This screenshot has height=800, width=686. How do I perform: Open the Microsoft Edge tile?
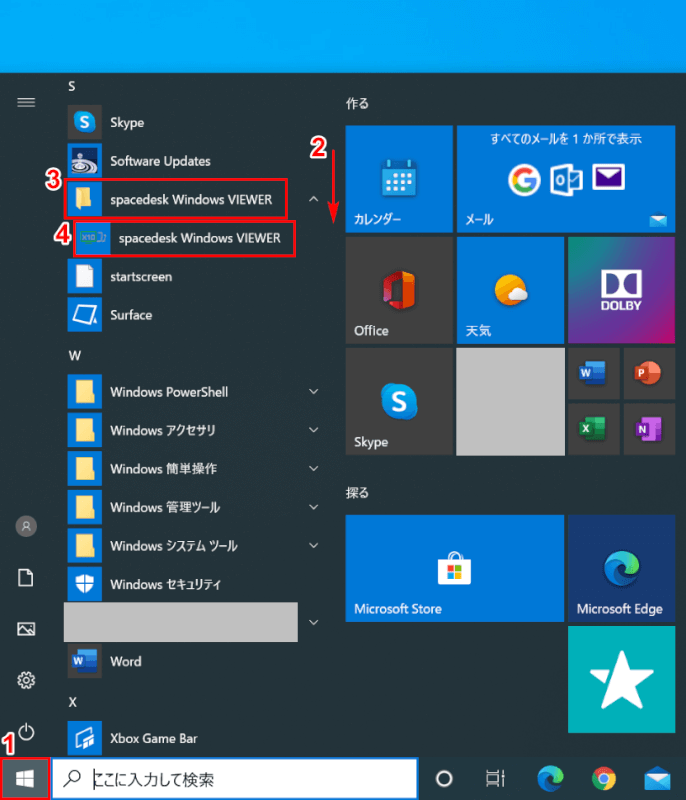pos(622,568)
